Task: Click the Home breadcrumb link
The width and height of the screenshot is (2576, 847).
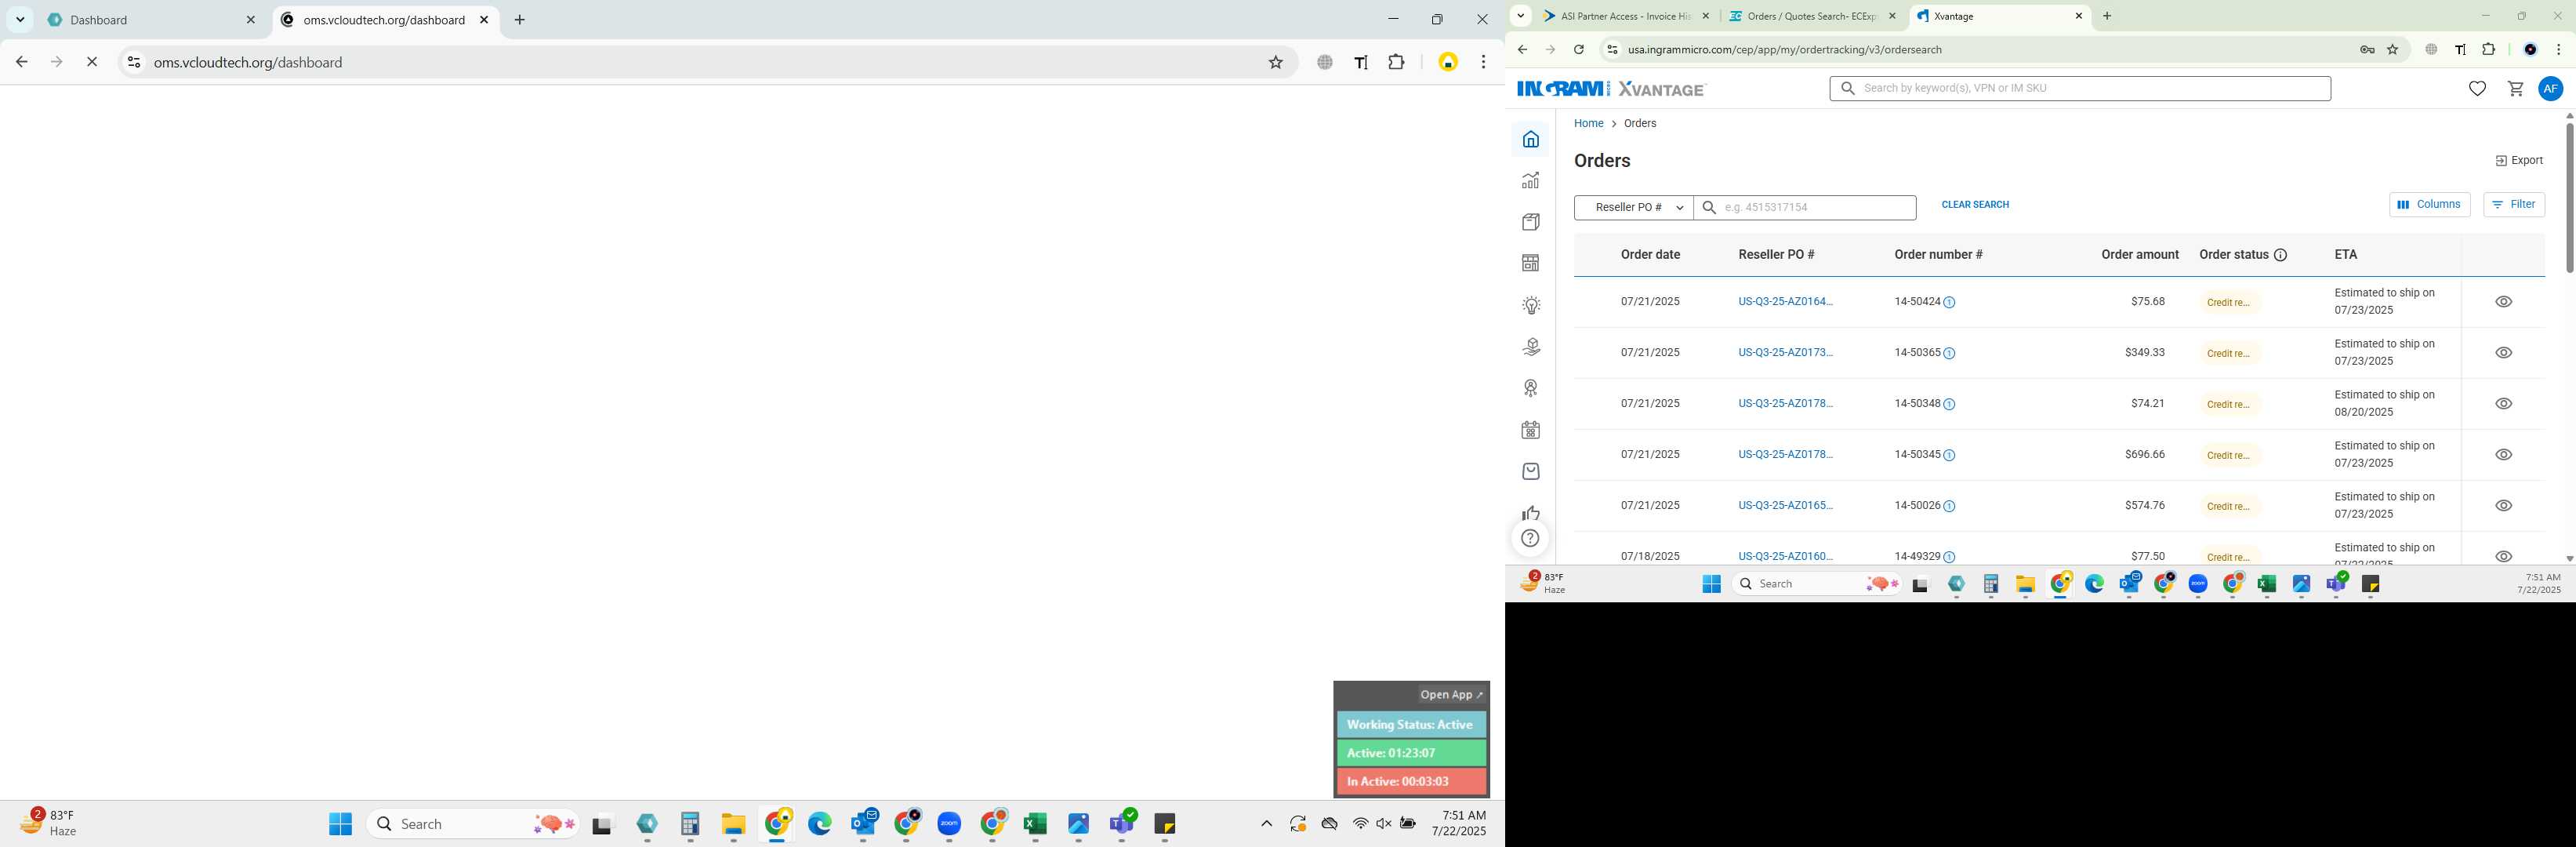Action: (x=1588, y=124)
